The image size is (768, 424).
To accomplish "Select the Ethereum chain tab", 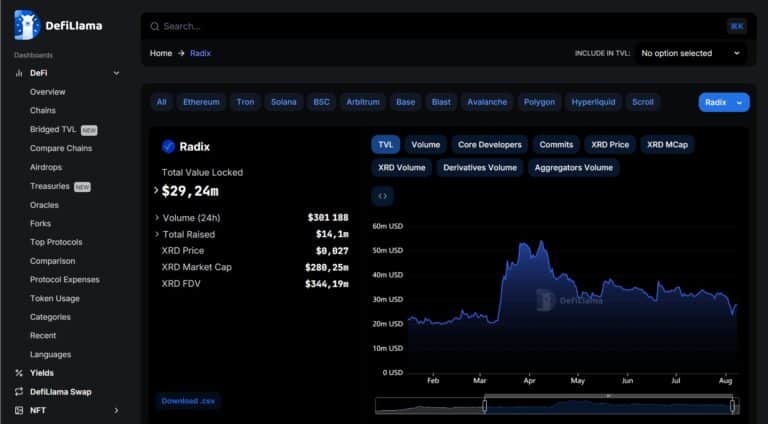I will (201, 102).
